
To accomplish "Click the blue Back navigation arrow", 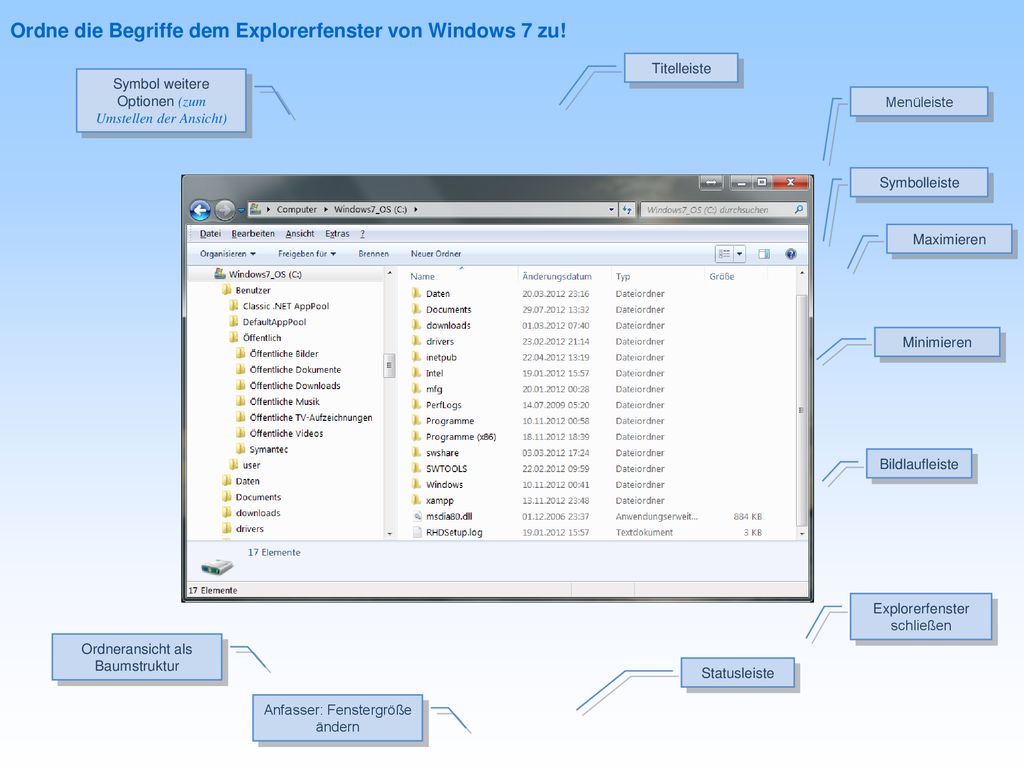I will pos(200,210).
